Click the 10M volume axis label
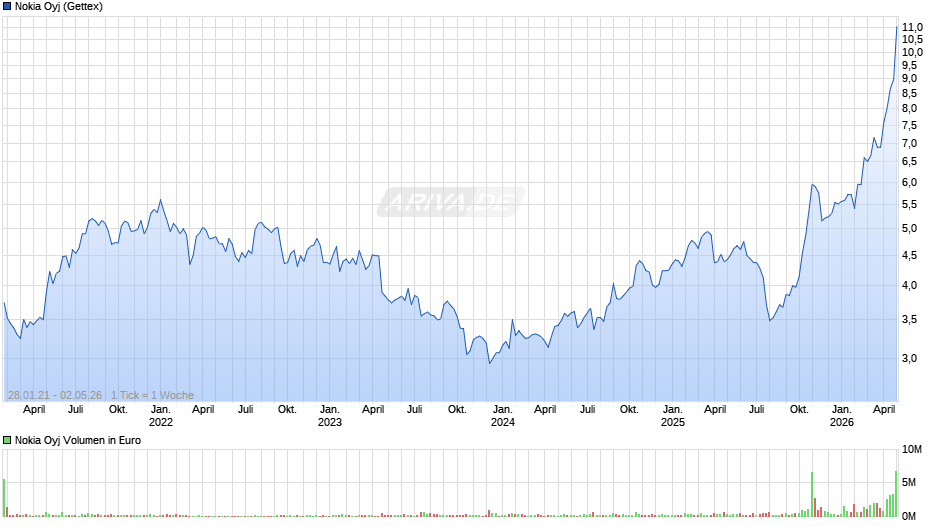940x526 pixels. click(x=912, y=450)
